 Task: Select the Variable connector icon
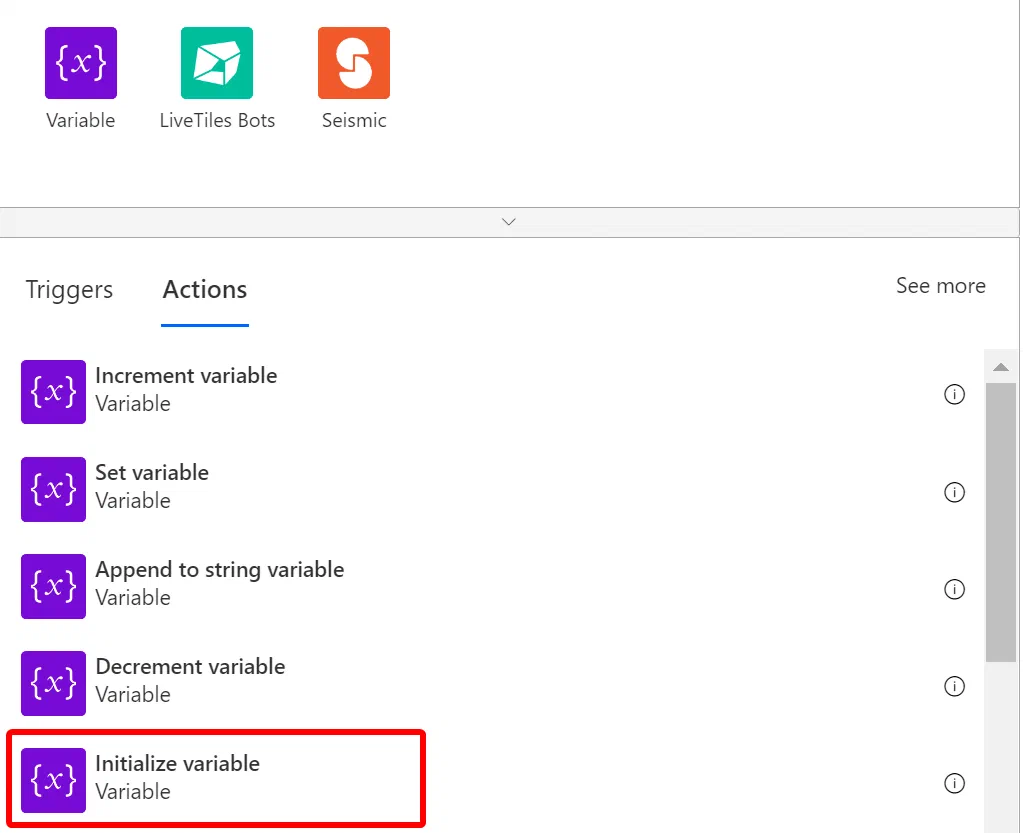(81, 63)
